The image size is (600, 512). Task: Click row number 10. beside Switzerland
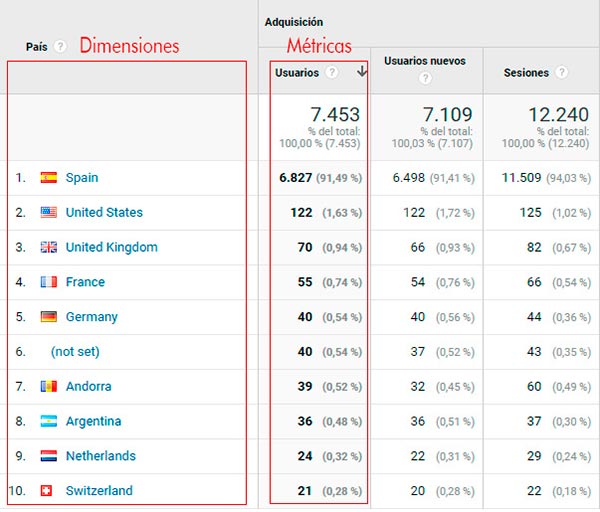pos(17,491)
